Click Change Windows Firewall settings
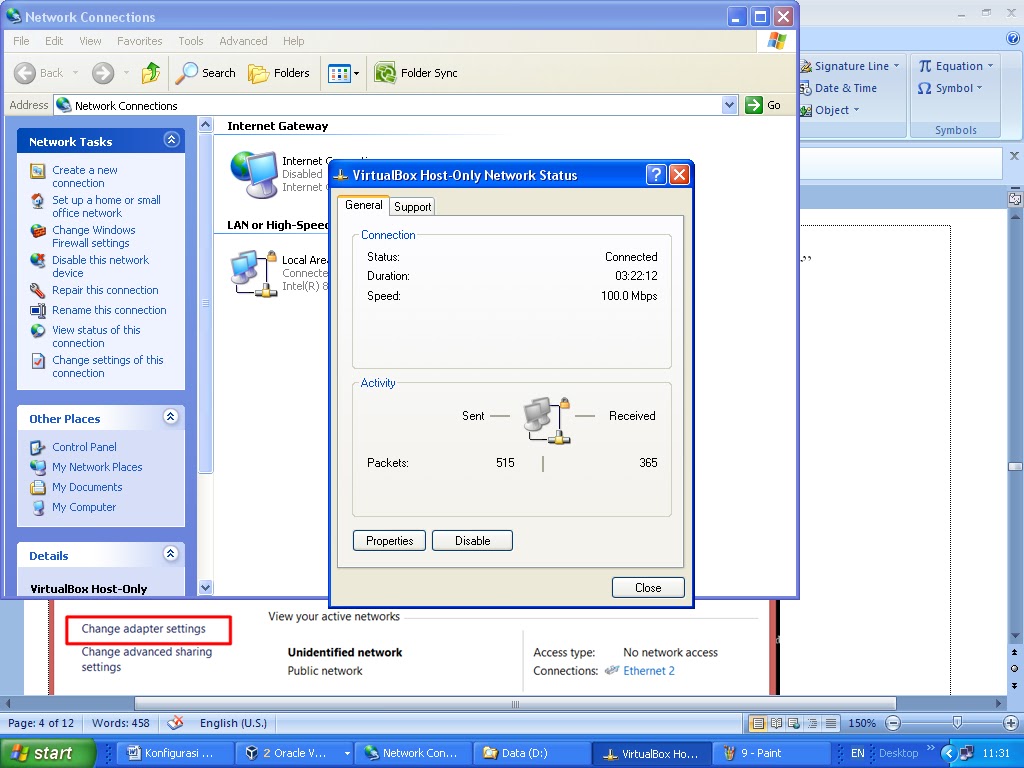 point(94,236)
